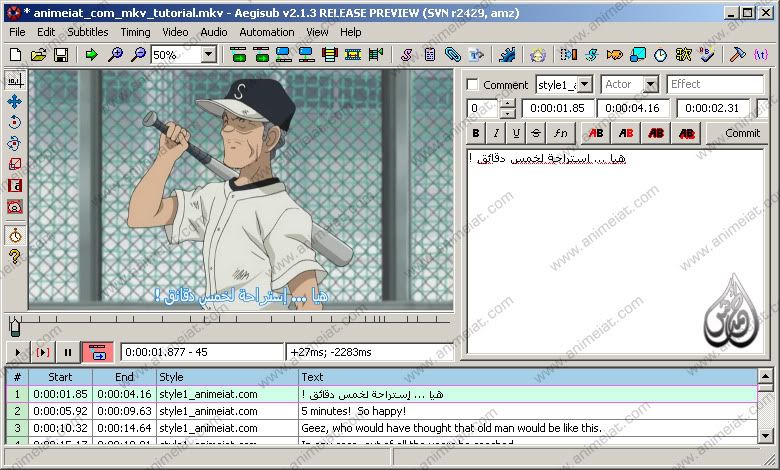Toggle the Comment checkbox
The width and height of the screenshot is (780, 470).
click(x=473, y=85)
